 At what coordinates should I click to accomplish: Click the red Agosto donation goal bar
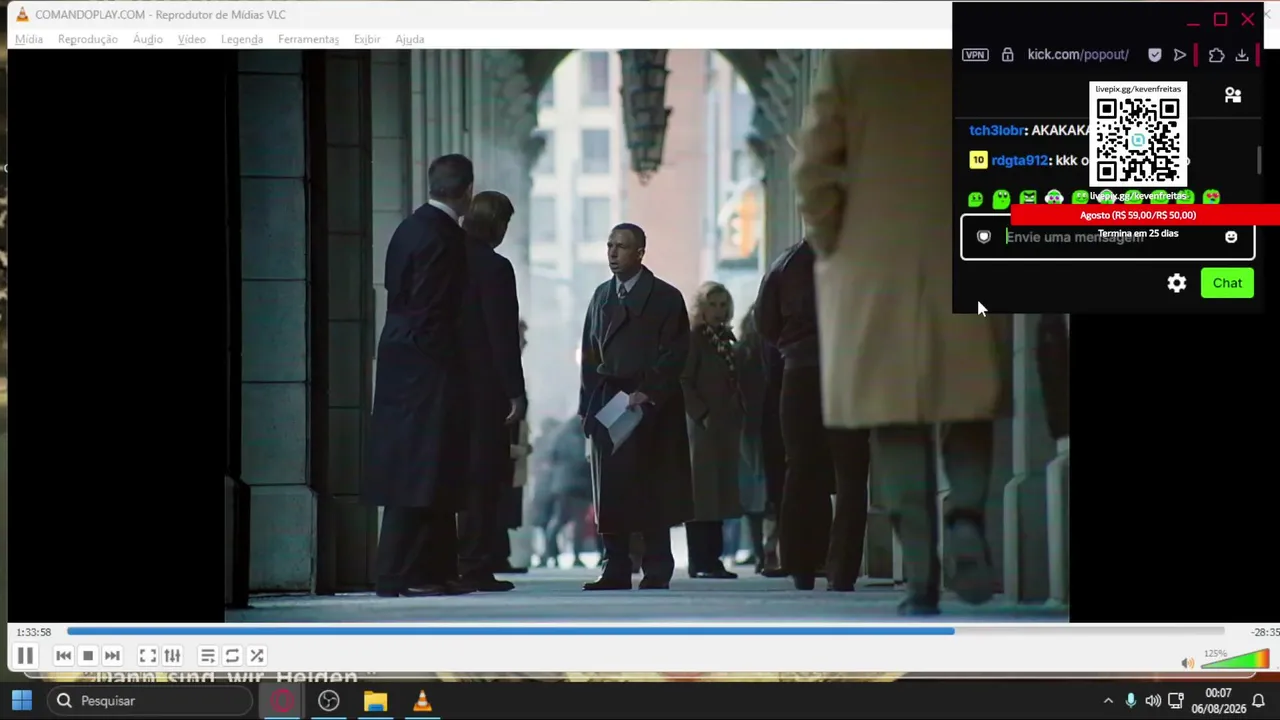click(1145, 215)
